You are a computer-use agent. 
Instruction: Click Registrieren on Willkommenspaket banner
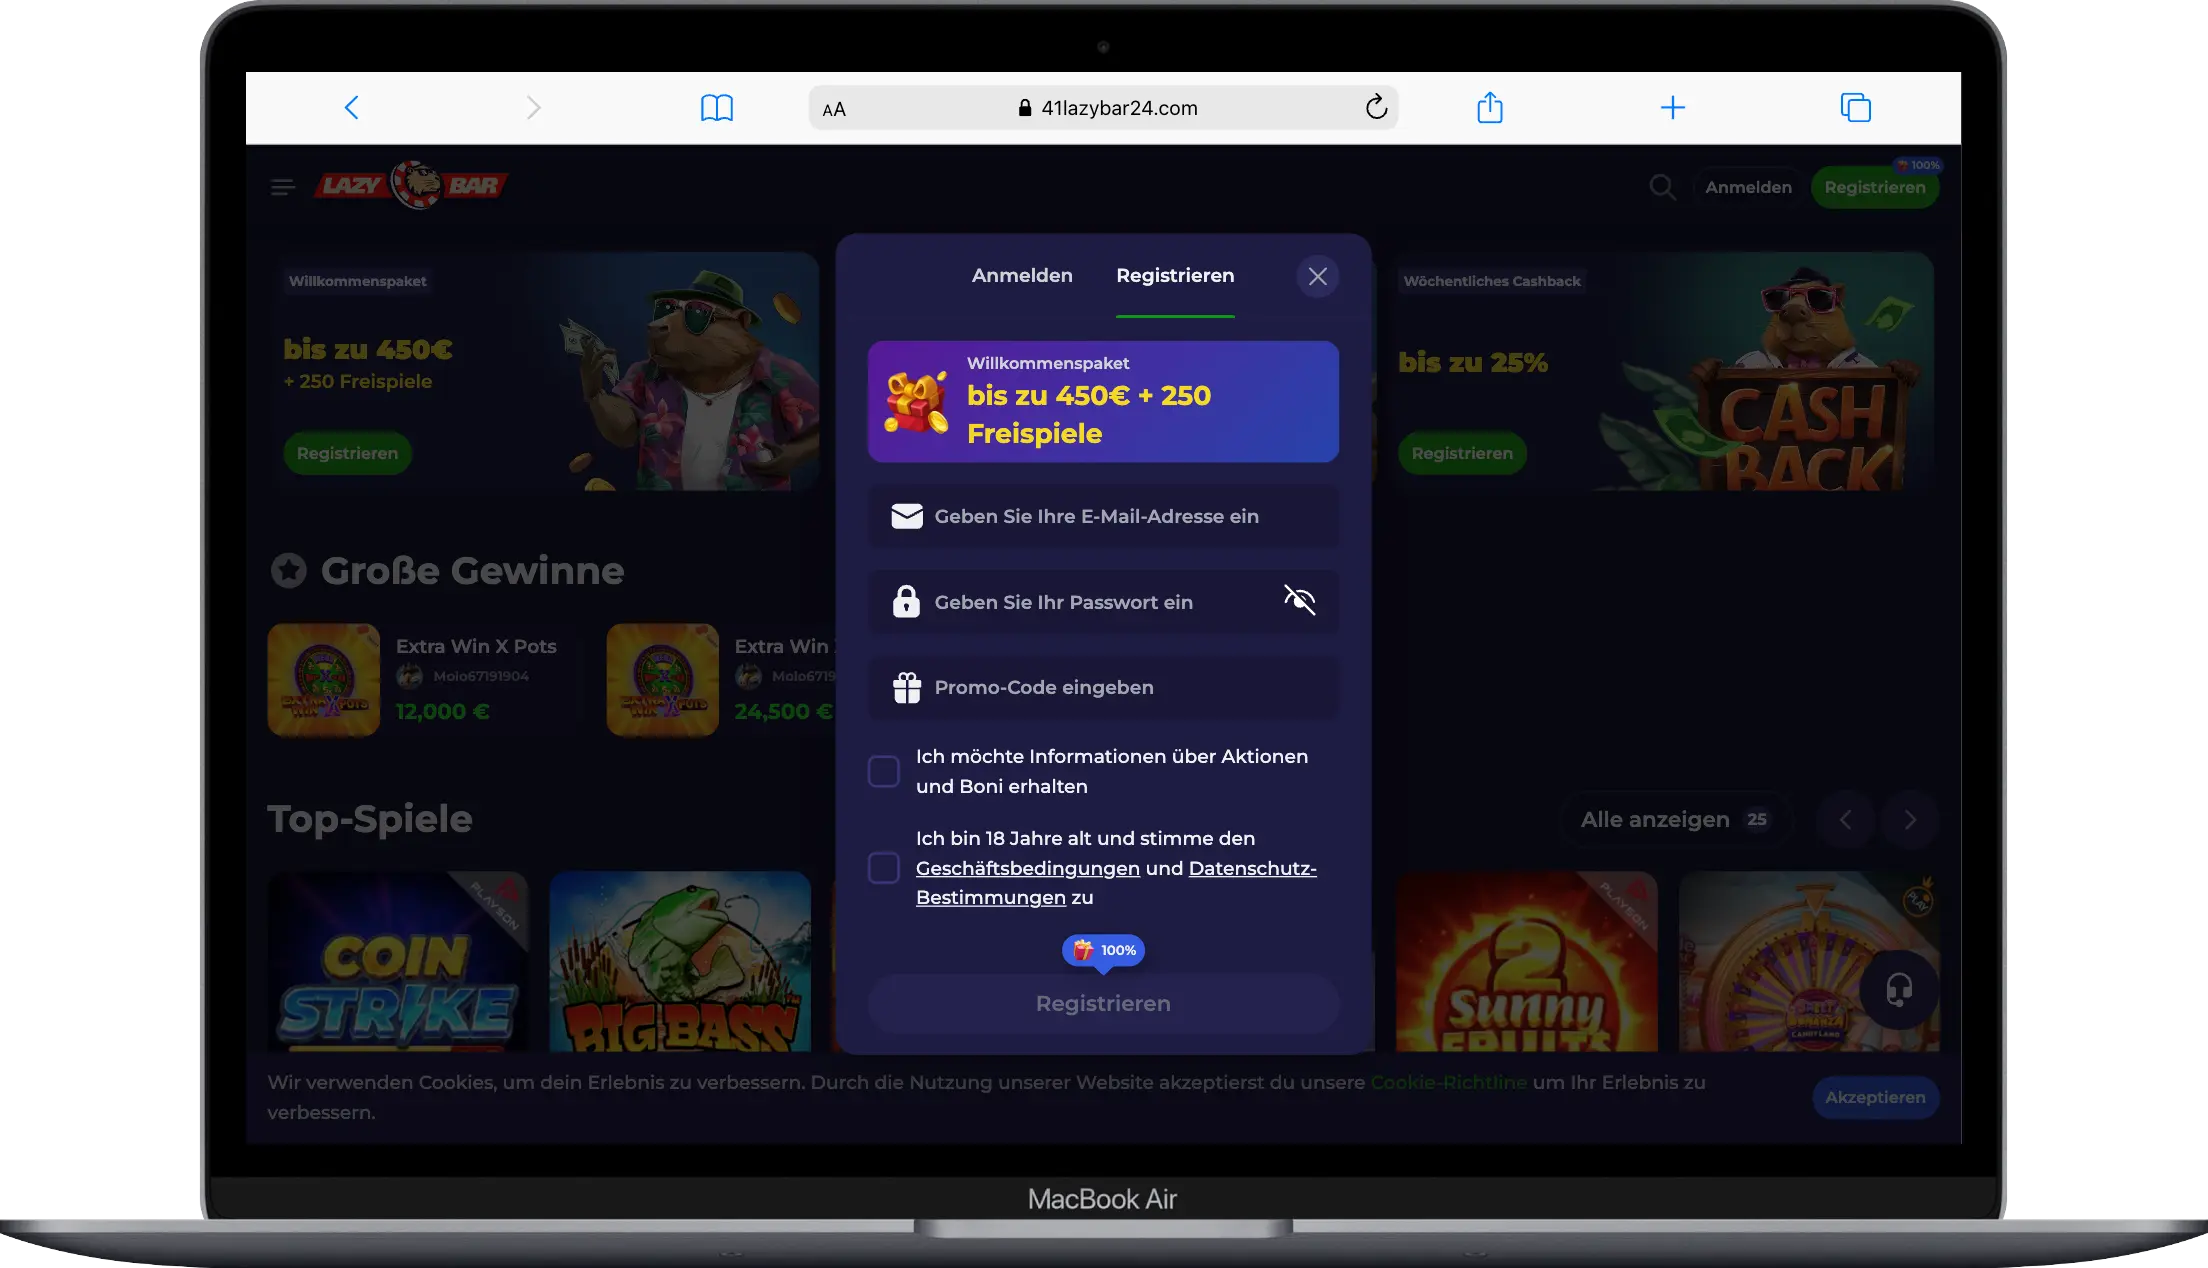click(x=347, y=453)
